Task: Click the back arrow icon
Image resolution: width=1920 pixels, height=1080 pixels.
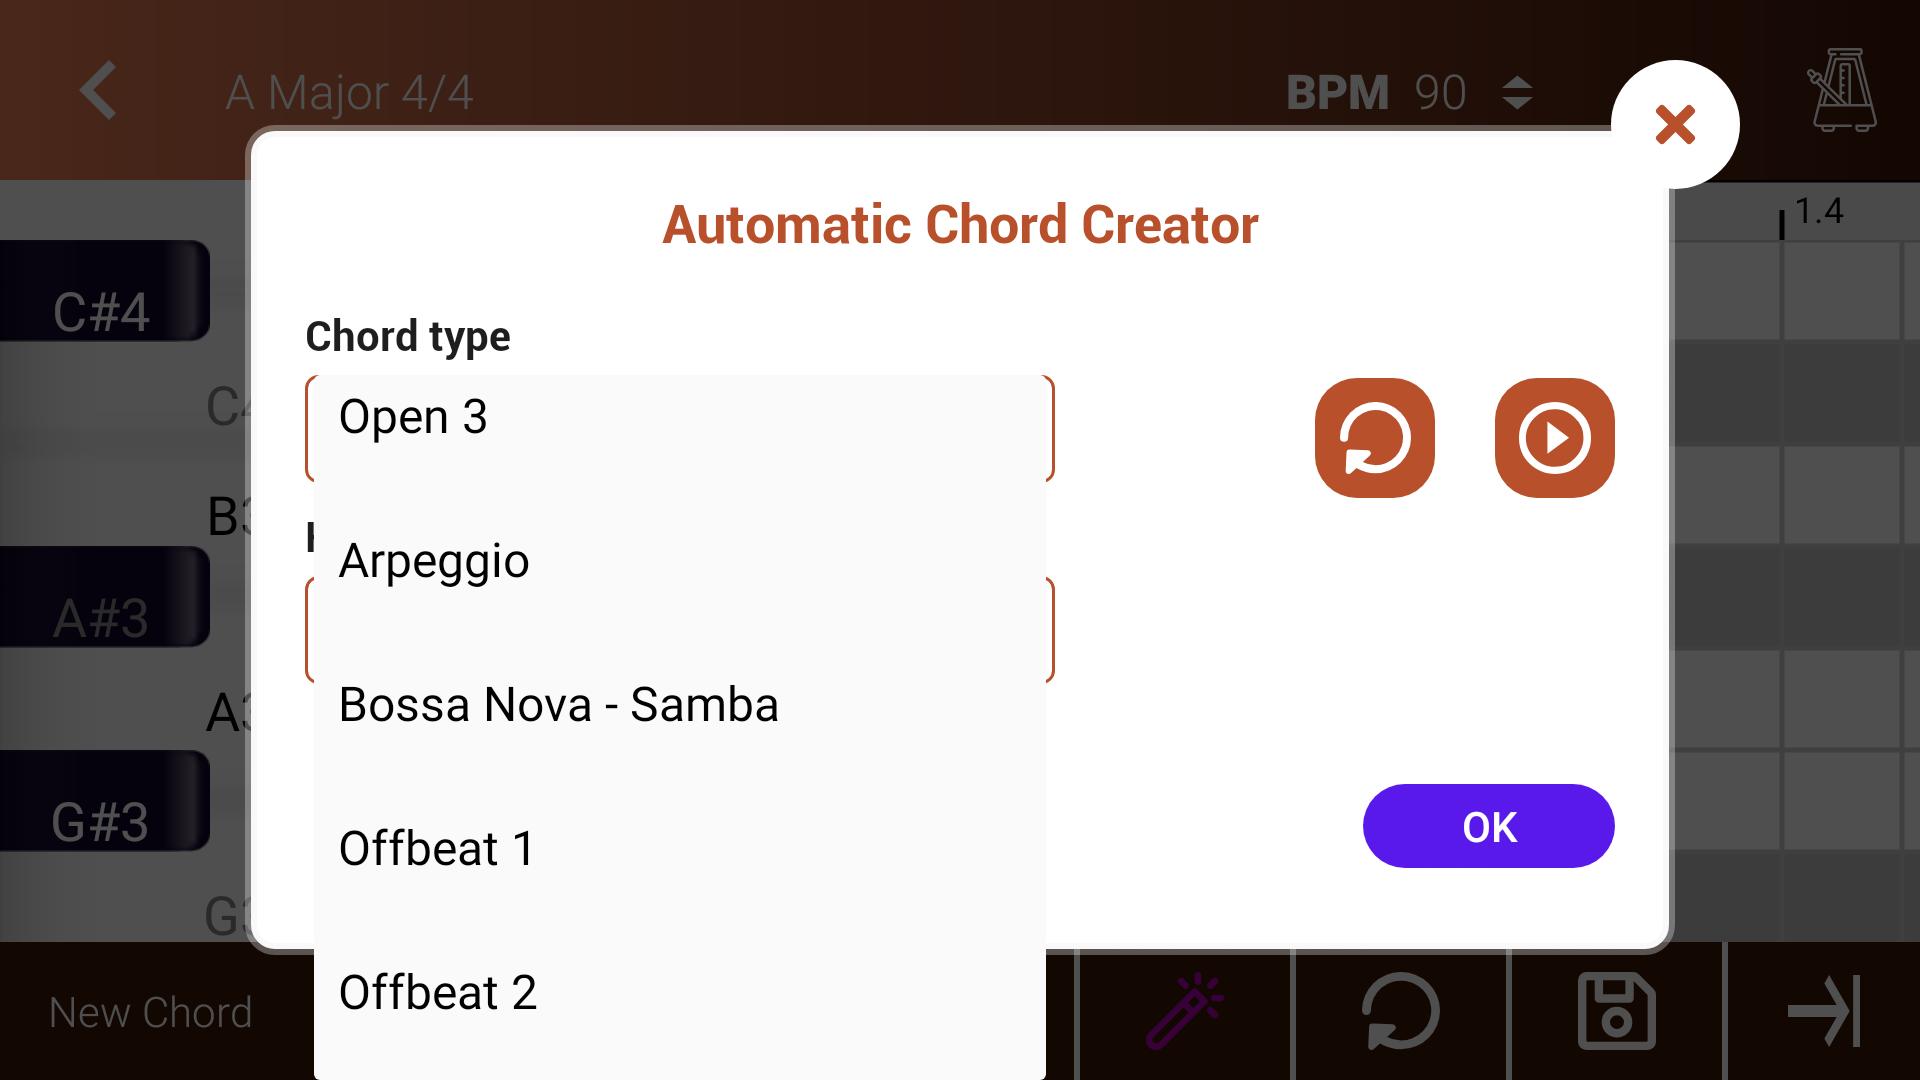Action: click(x=98, y=91)
